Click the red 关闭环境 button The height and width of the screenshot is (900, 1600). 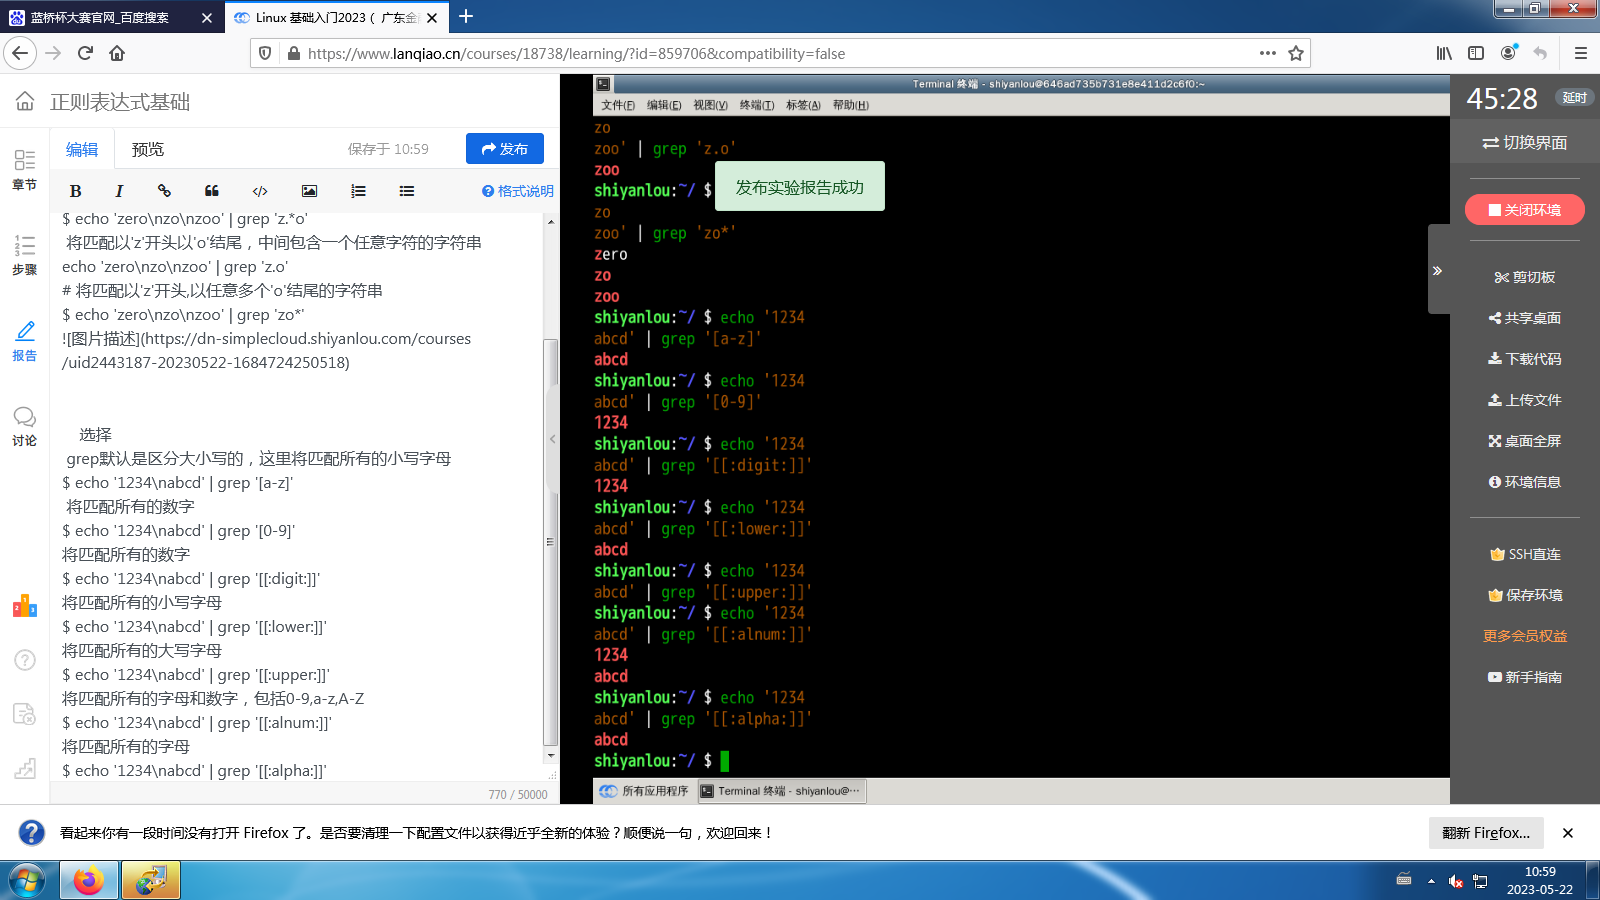(x=1524, y=210)
